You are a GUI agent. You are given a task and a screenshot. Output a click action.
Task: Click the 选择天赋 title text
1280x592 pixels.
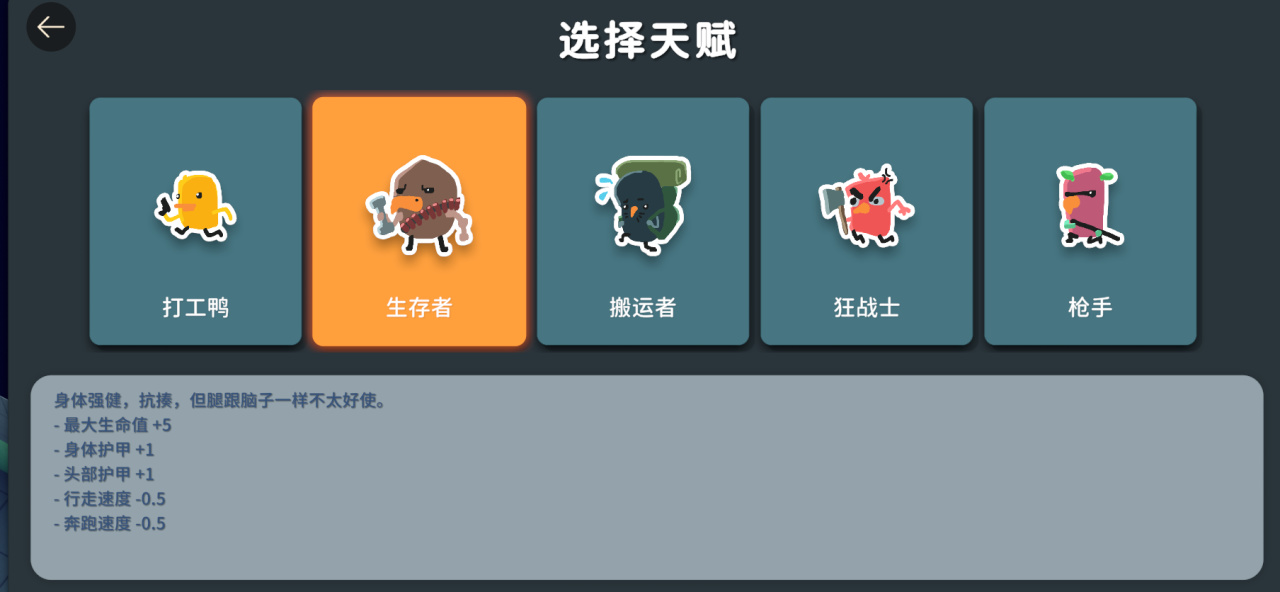click(648, 42)
